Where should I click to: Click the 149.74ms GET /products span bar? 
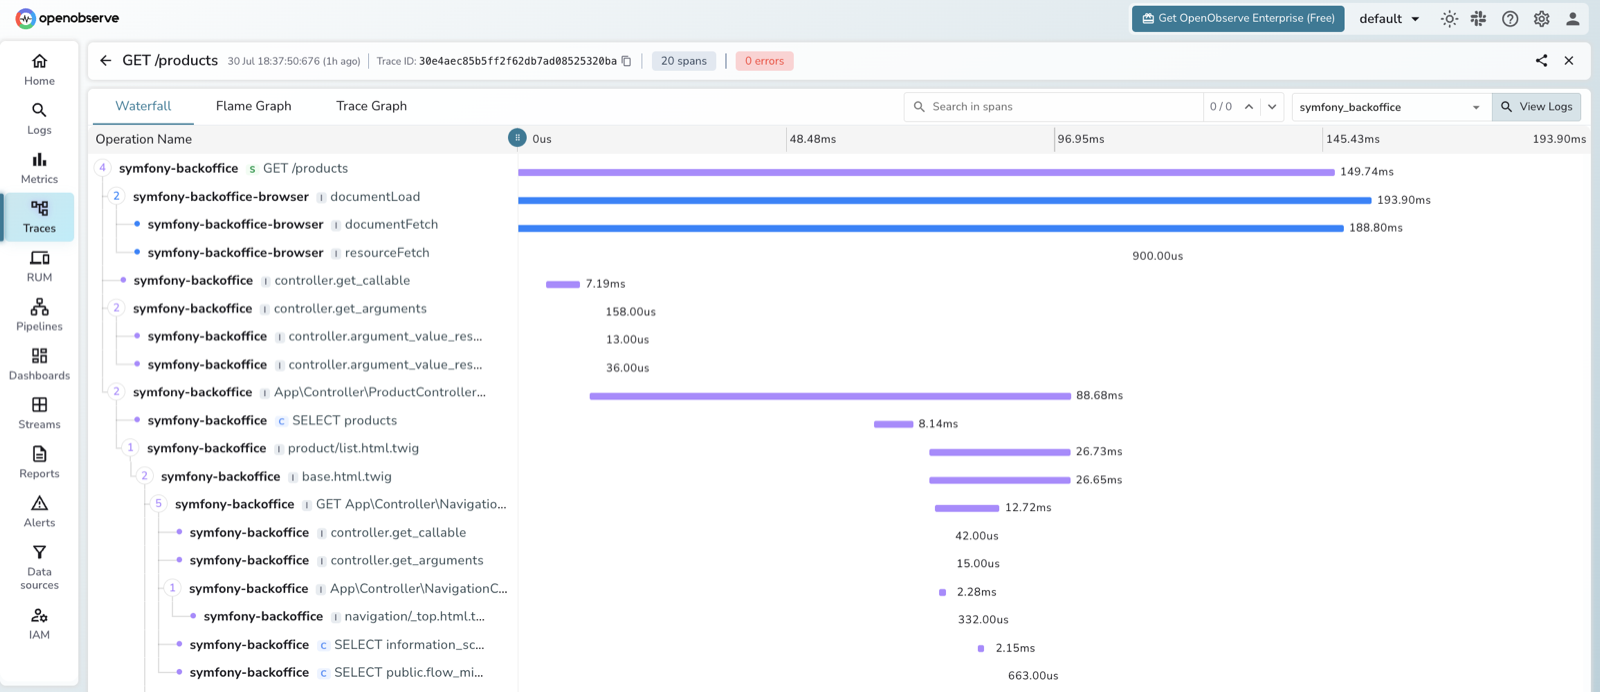926,172
